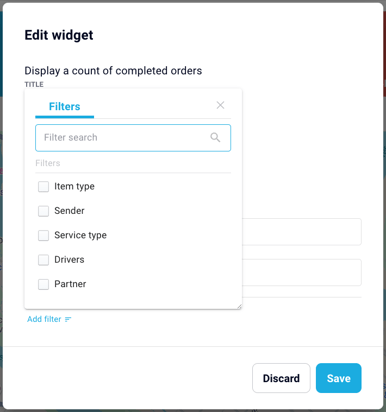
Task: Click the Item type label text
Action: click(x=74, y=186)
